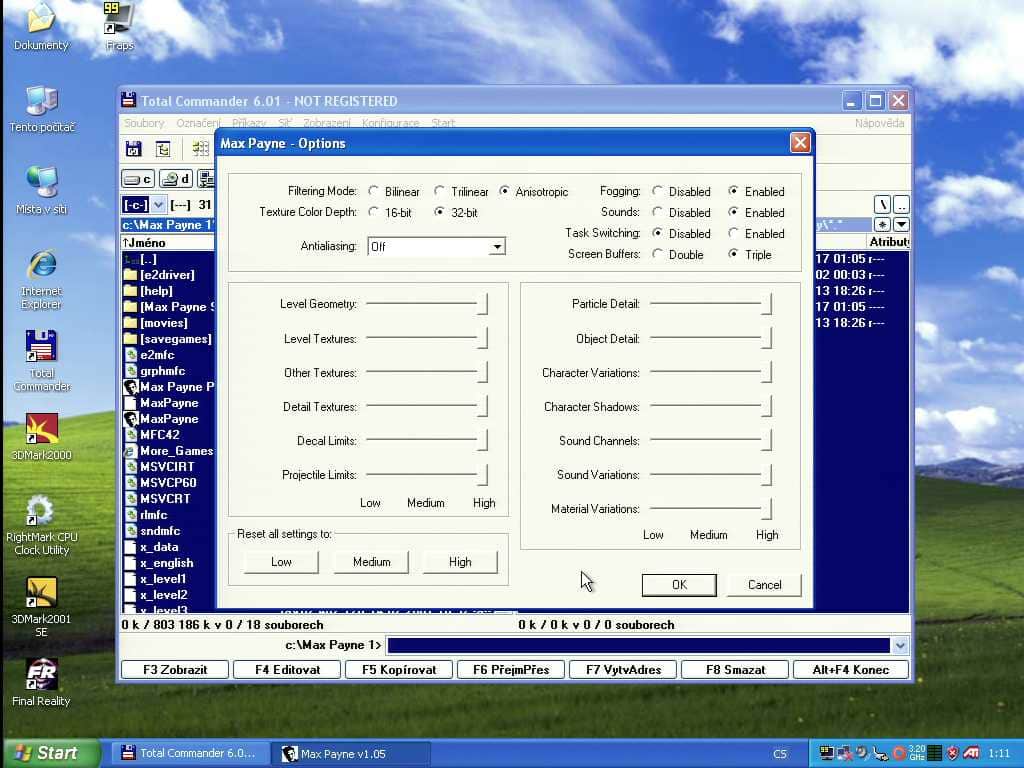
Task: Click the Character Shadows slider
Action: [711, 407]
